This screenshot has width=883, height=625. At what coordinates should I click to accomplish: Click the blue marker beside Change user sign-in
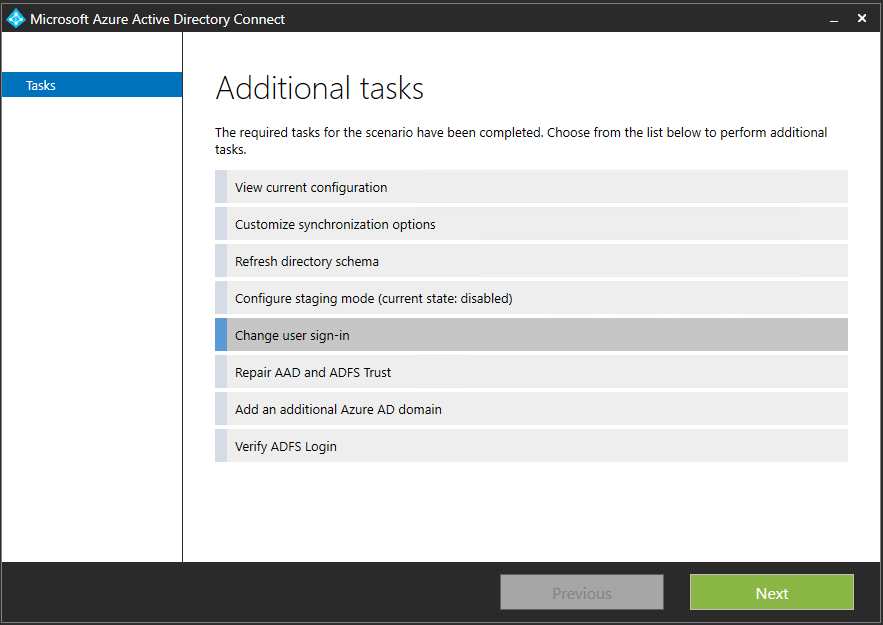coord(221,335)
